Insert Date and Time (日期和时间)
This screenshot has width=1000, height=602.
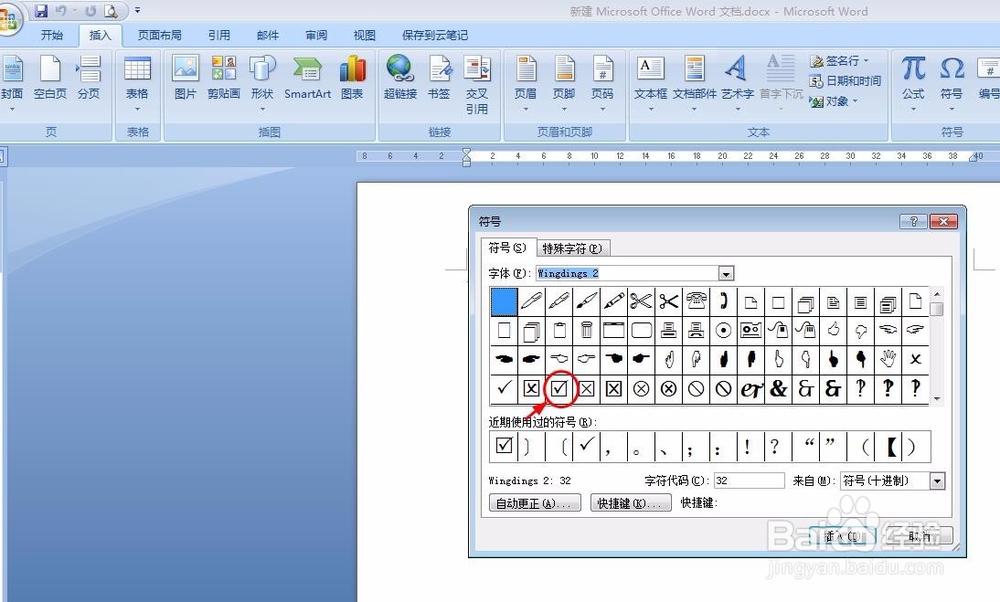point(845,81)
